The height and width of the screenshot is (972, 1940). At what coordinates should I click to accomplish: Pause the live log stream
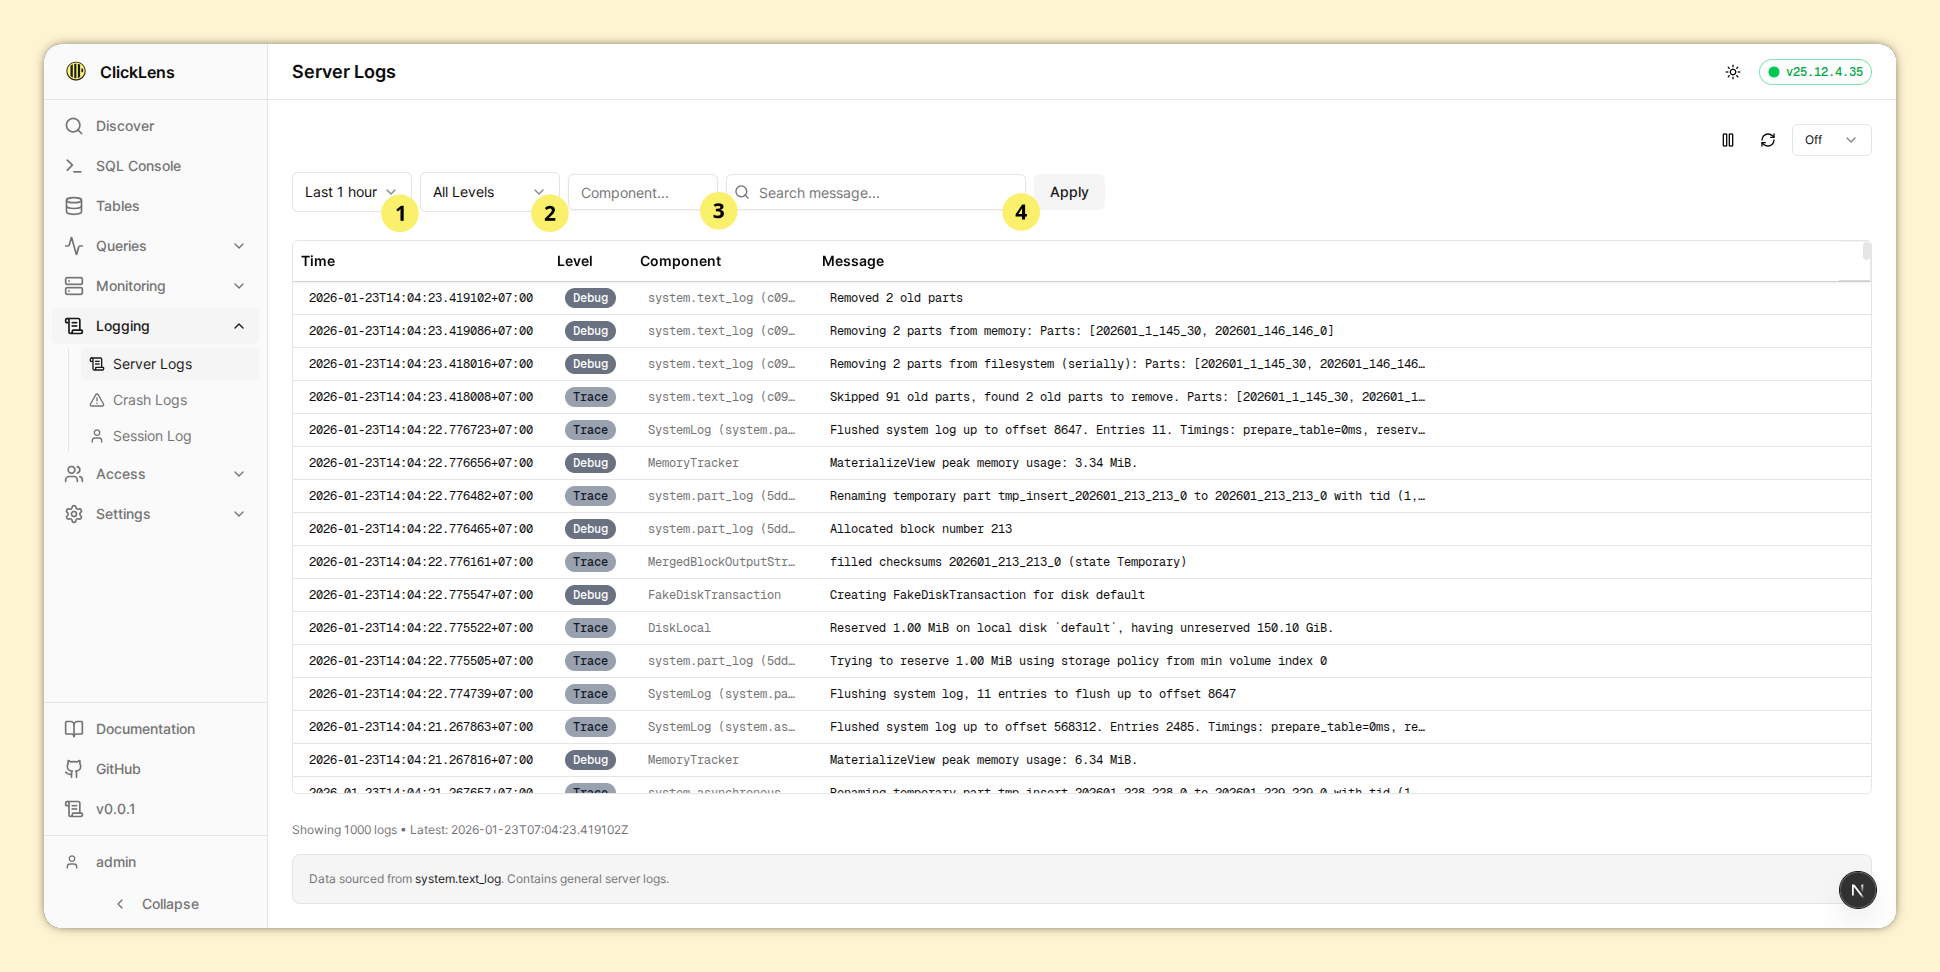[x=1727, y=140]
